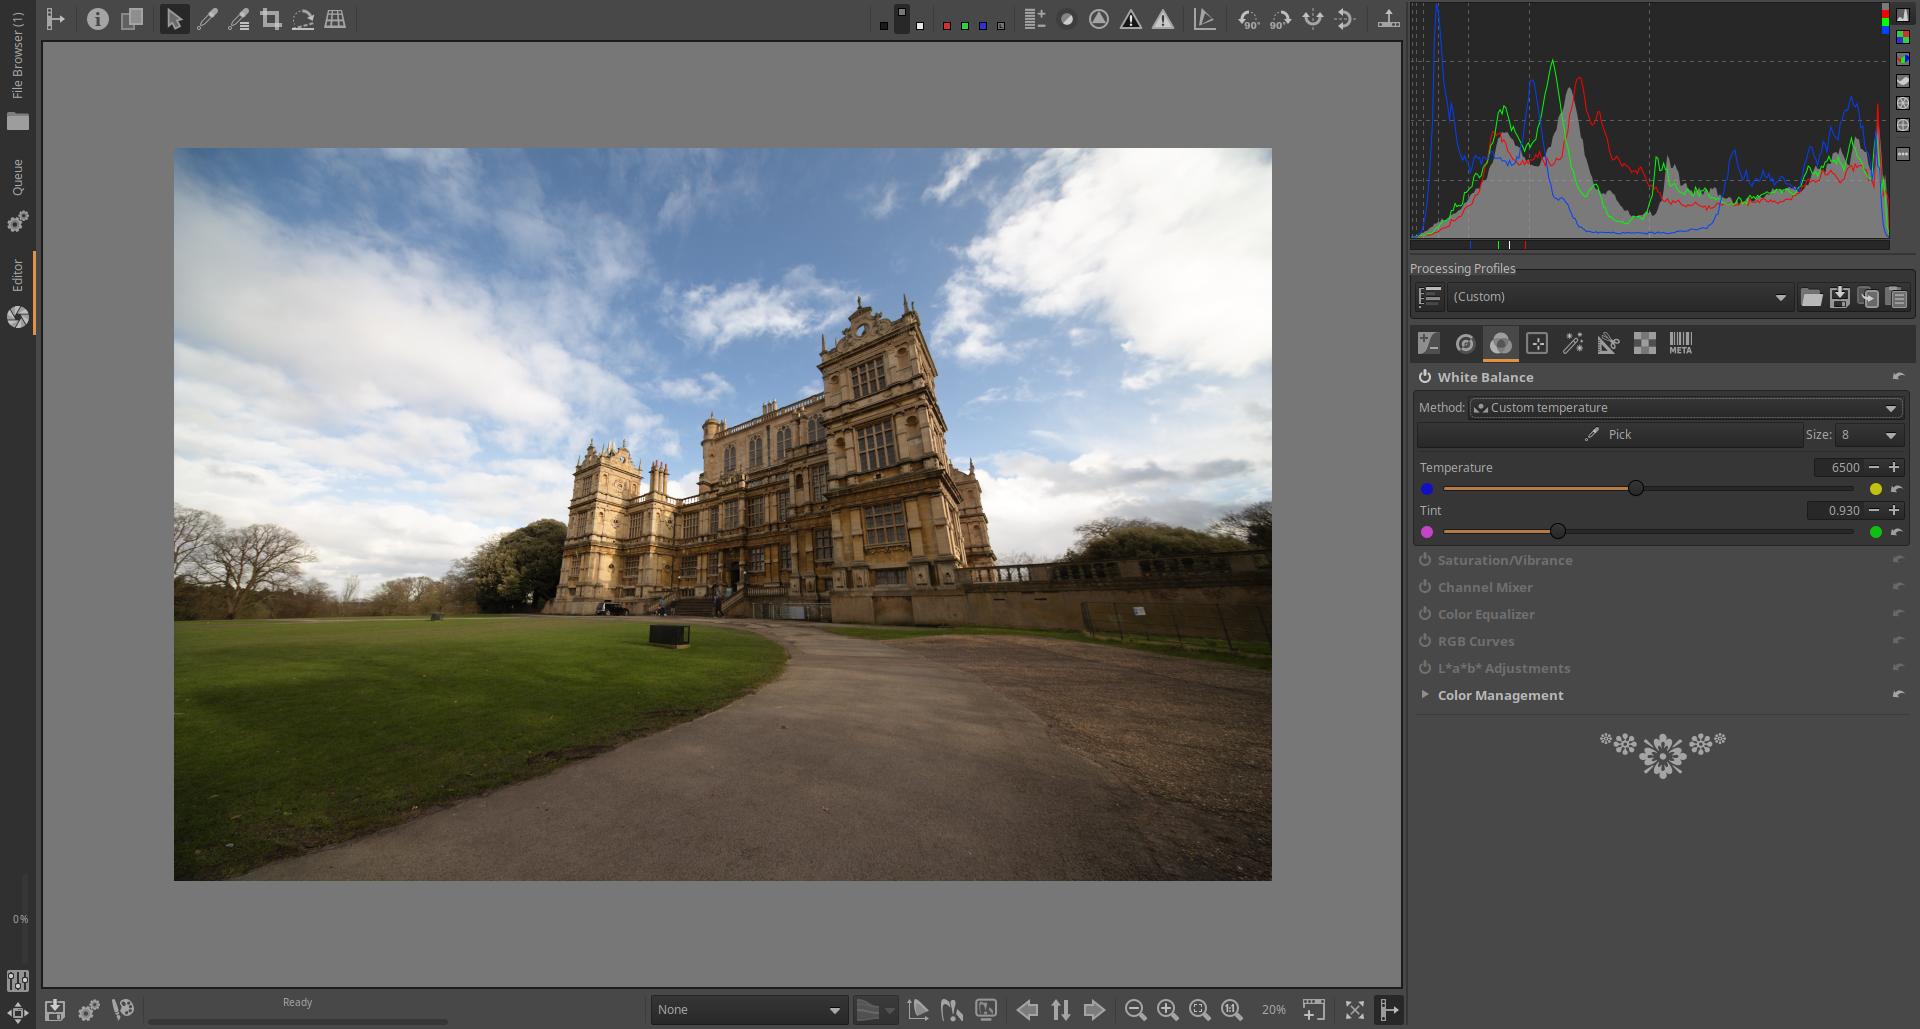Click the Pick white balance button
The width and height of the screenshot is (1920, 1029).
[x=1609, y=435]
